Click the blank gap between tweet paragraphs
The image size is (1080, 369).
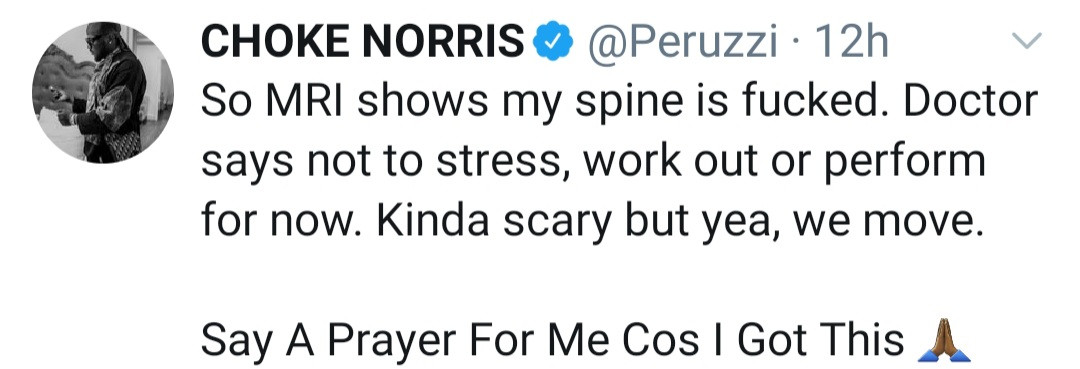pyautogui.click(x=585, y=282)
